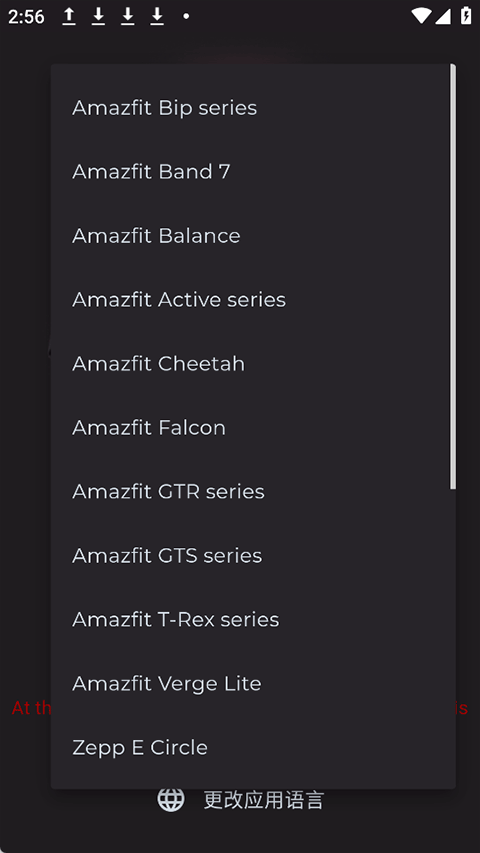Select Amazfit GTR series
The width and height of the screenshot is (480, 853).
tap(253, 492)
